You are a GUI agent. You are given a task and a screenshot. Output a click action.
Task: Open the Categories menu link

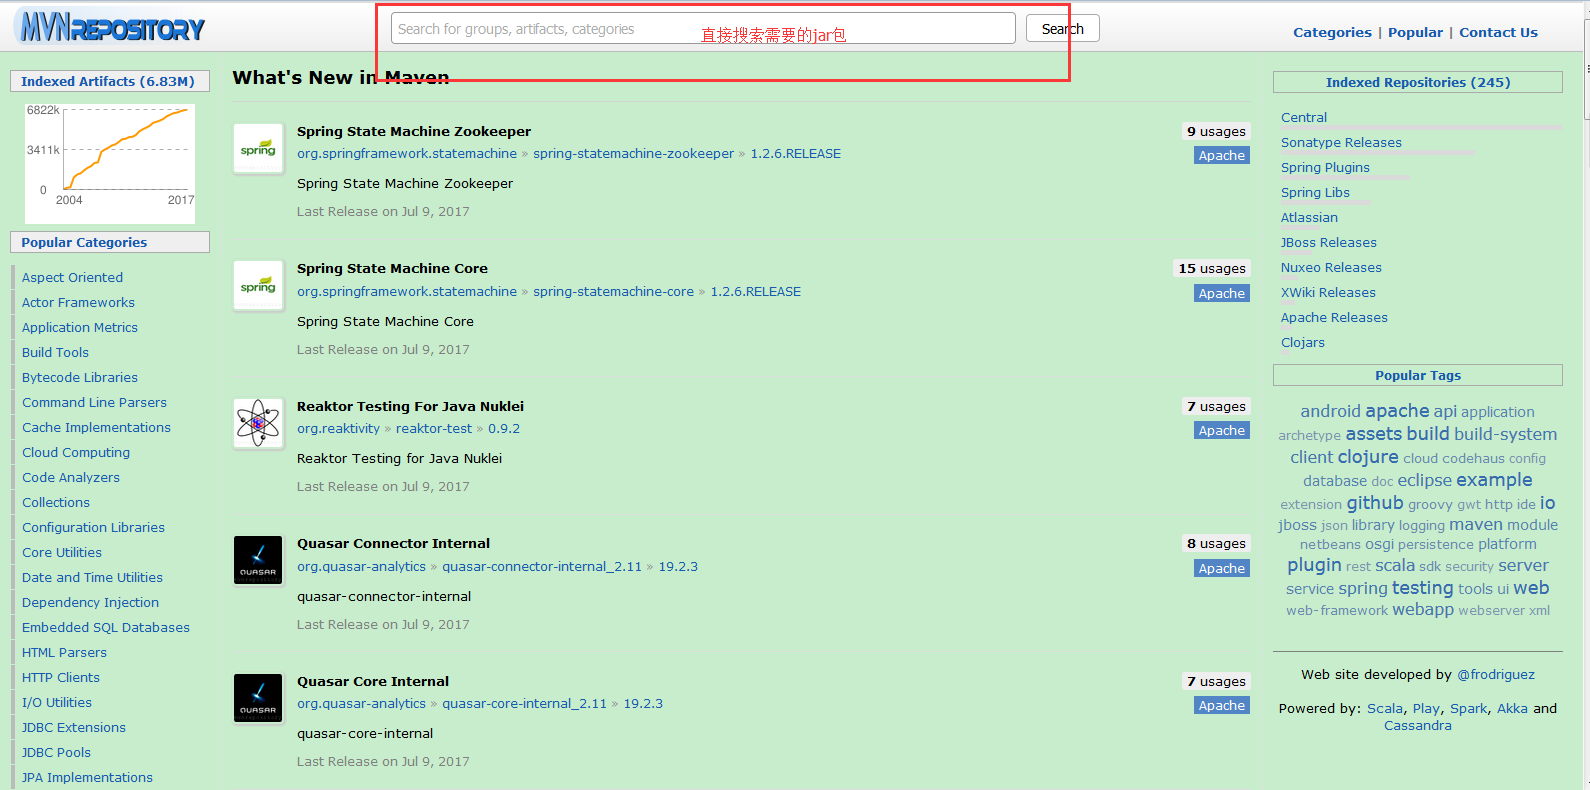1332,32
